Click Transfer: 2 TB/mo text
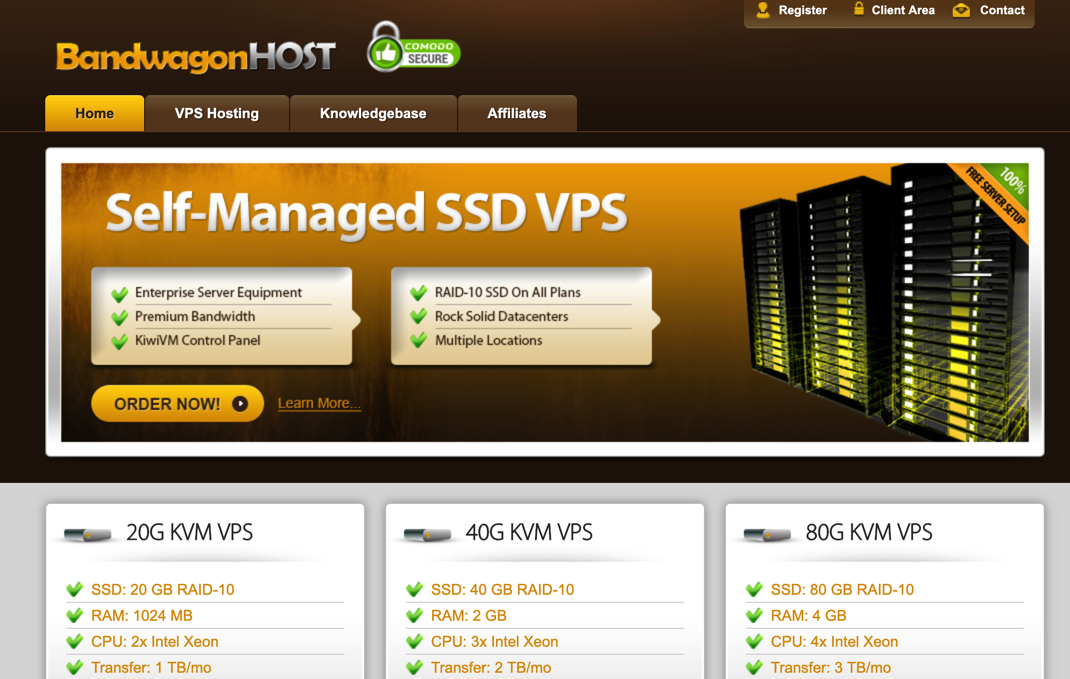 click(491, 667)
